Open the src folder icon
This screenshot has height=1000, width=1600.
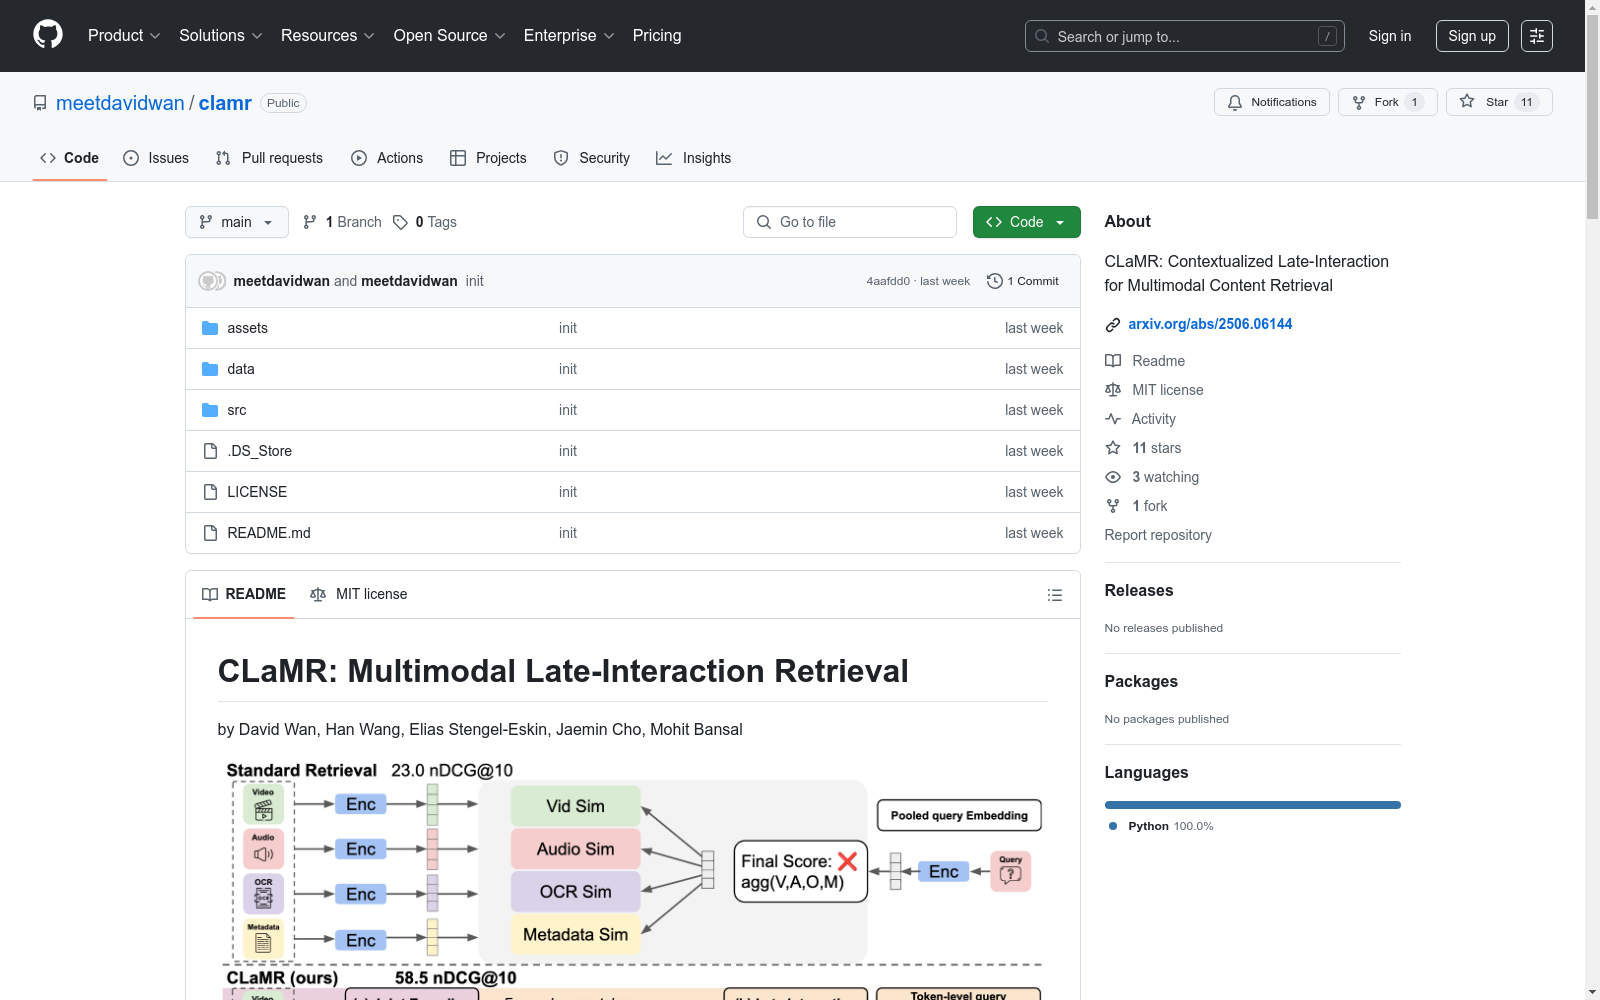click(210, 410)
